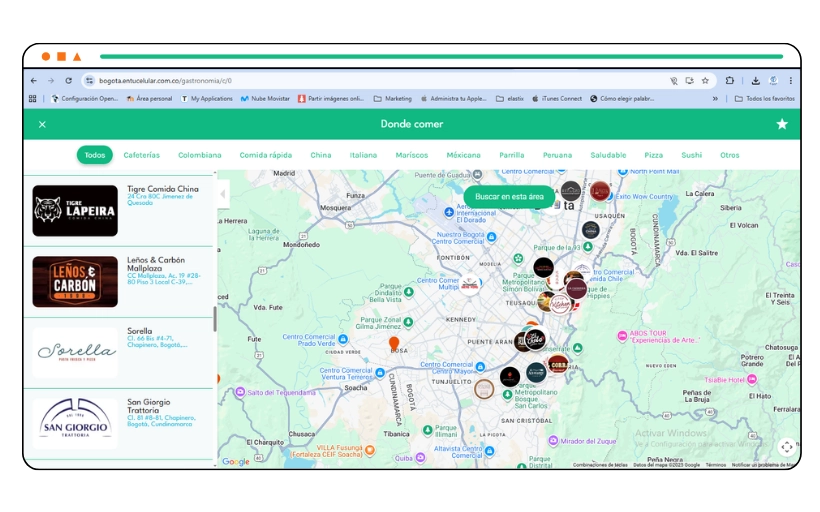Click the map locate-me crosshair button
This screenshot has width=820, height=512.
tap(787, 447)
